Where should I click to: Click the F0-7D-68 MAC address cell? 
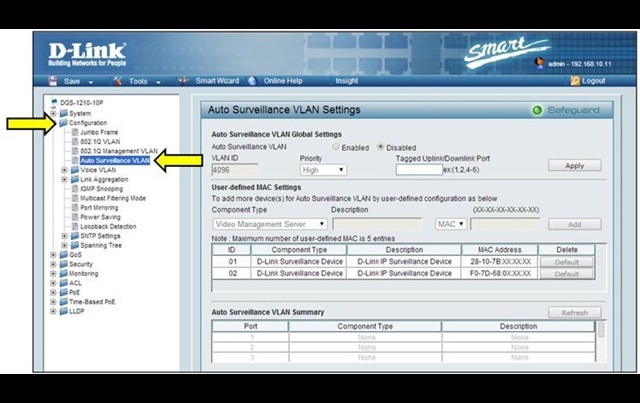click(x=500, y=274)
